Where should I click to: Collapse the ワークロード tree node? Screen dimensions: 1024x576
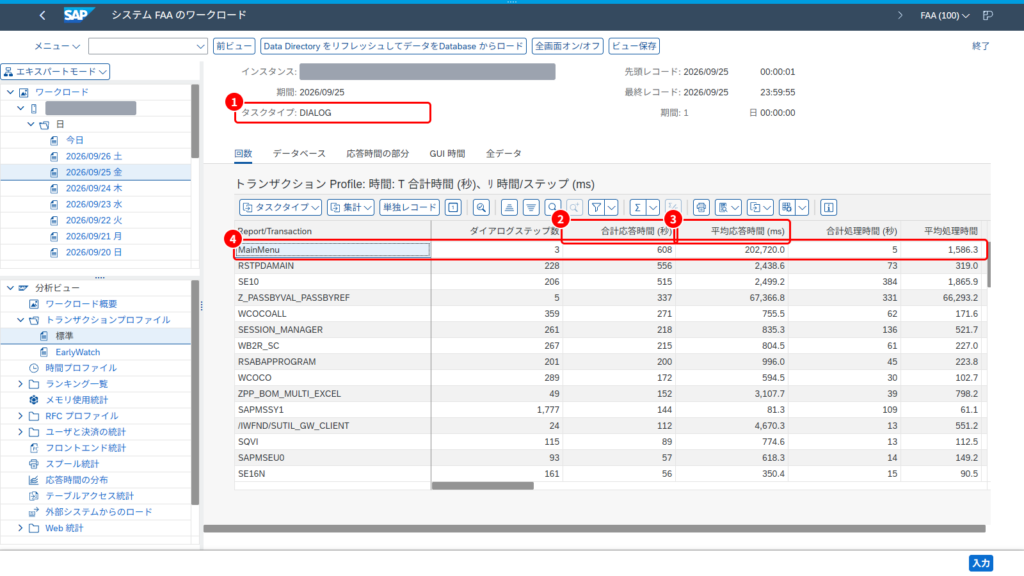tap(10, 92)
